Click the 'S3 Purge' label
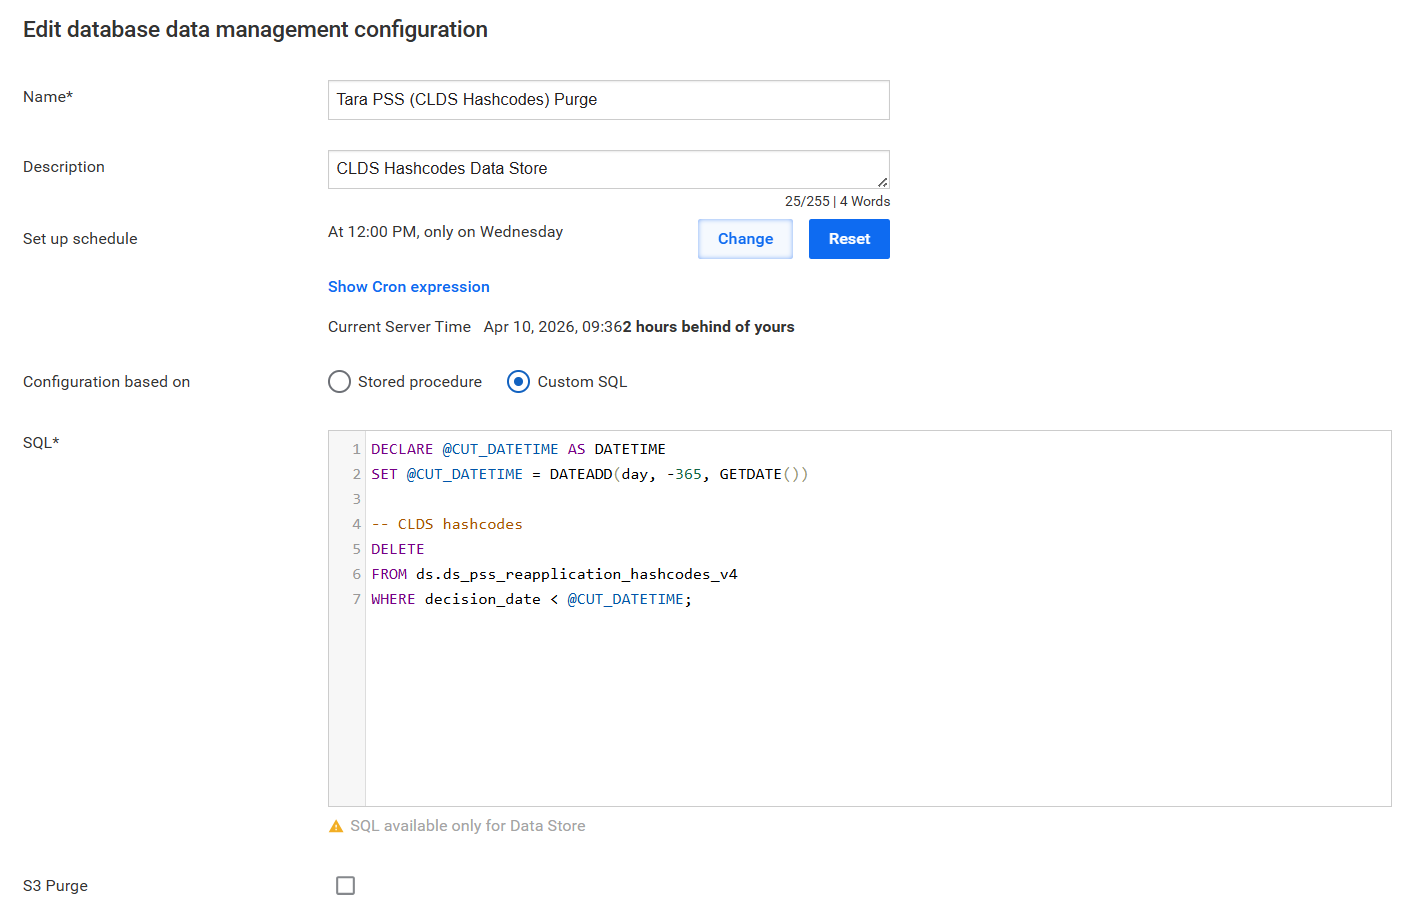 click(x=55, y=886)
